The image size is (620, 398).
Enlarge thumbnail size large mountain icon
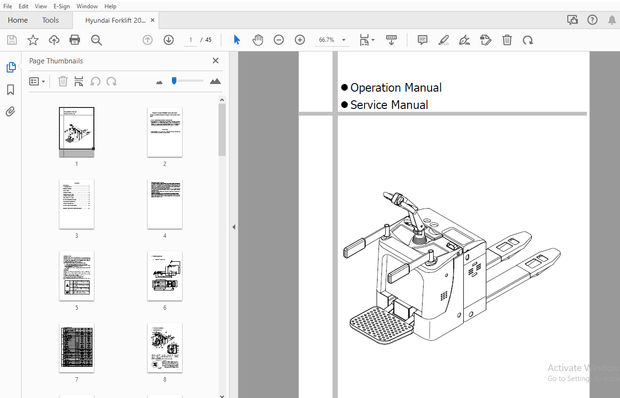pyautogui.click(x=215, y=81)
